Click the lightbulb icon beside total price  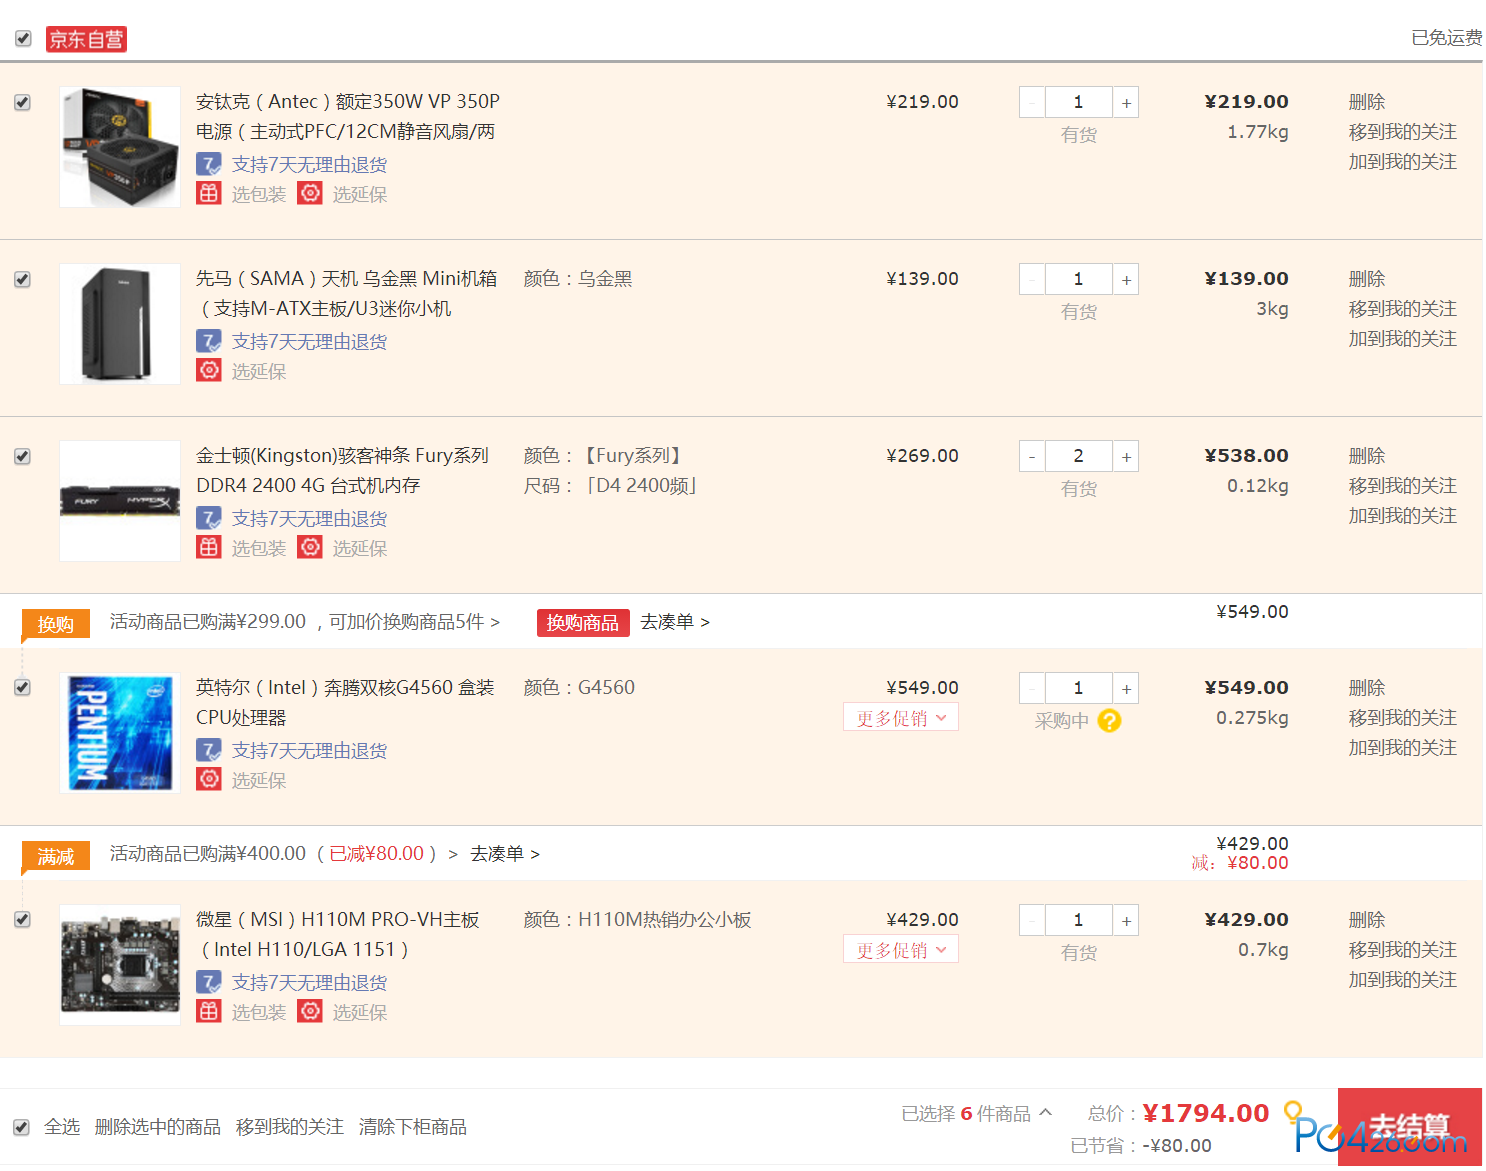tap(1293, 1111)
